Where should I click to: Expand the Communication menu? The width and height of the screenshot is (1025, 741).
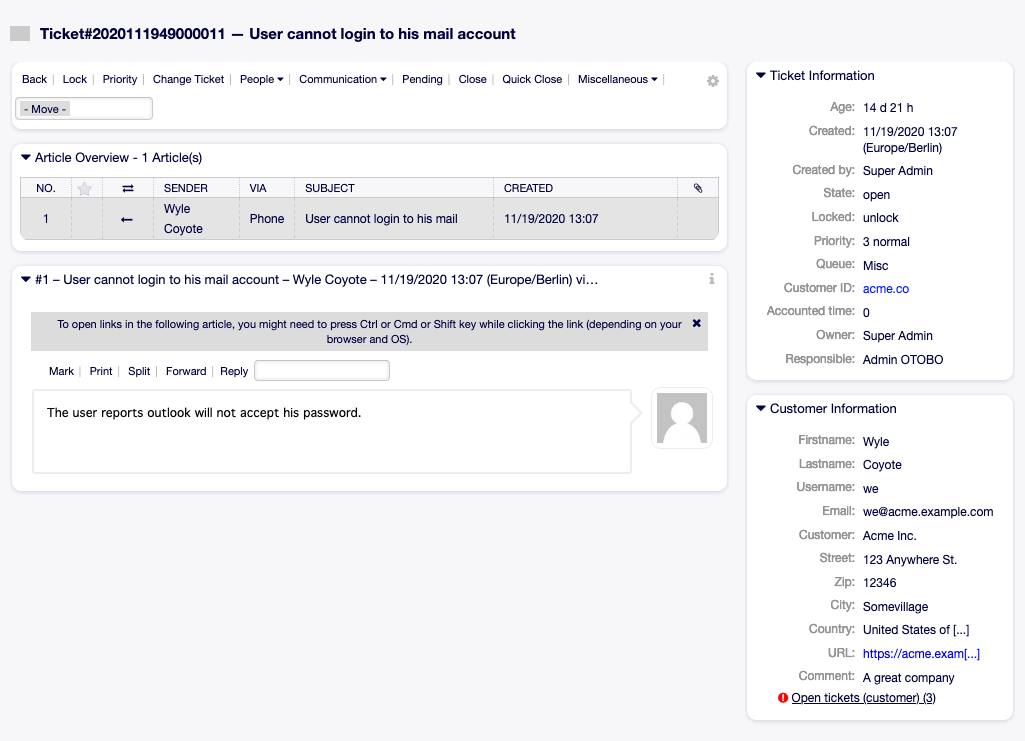(342, 80)
